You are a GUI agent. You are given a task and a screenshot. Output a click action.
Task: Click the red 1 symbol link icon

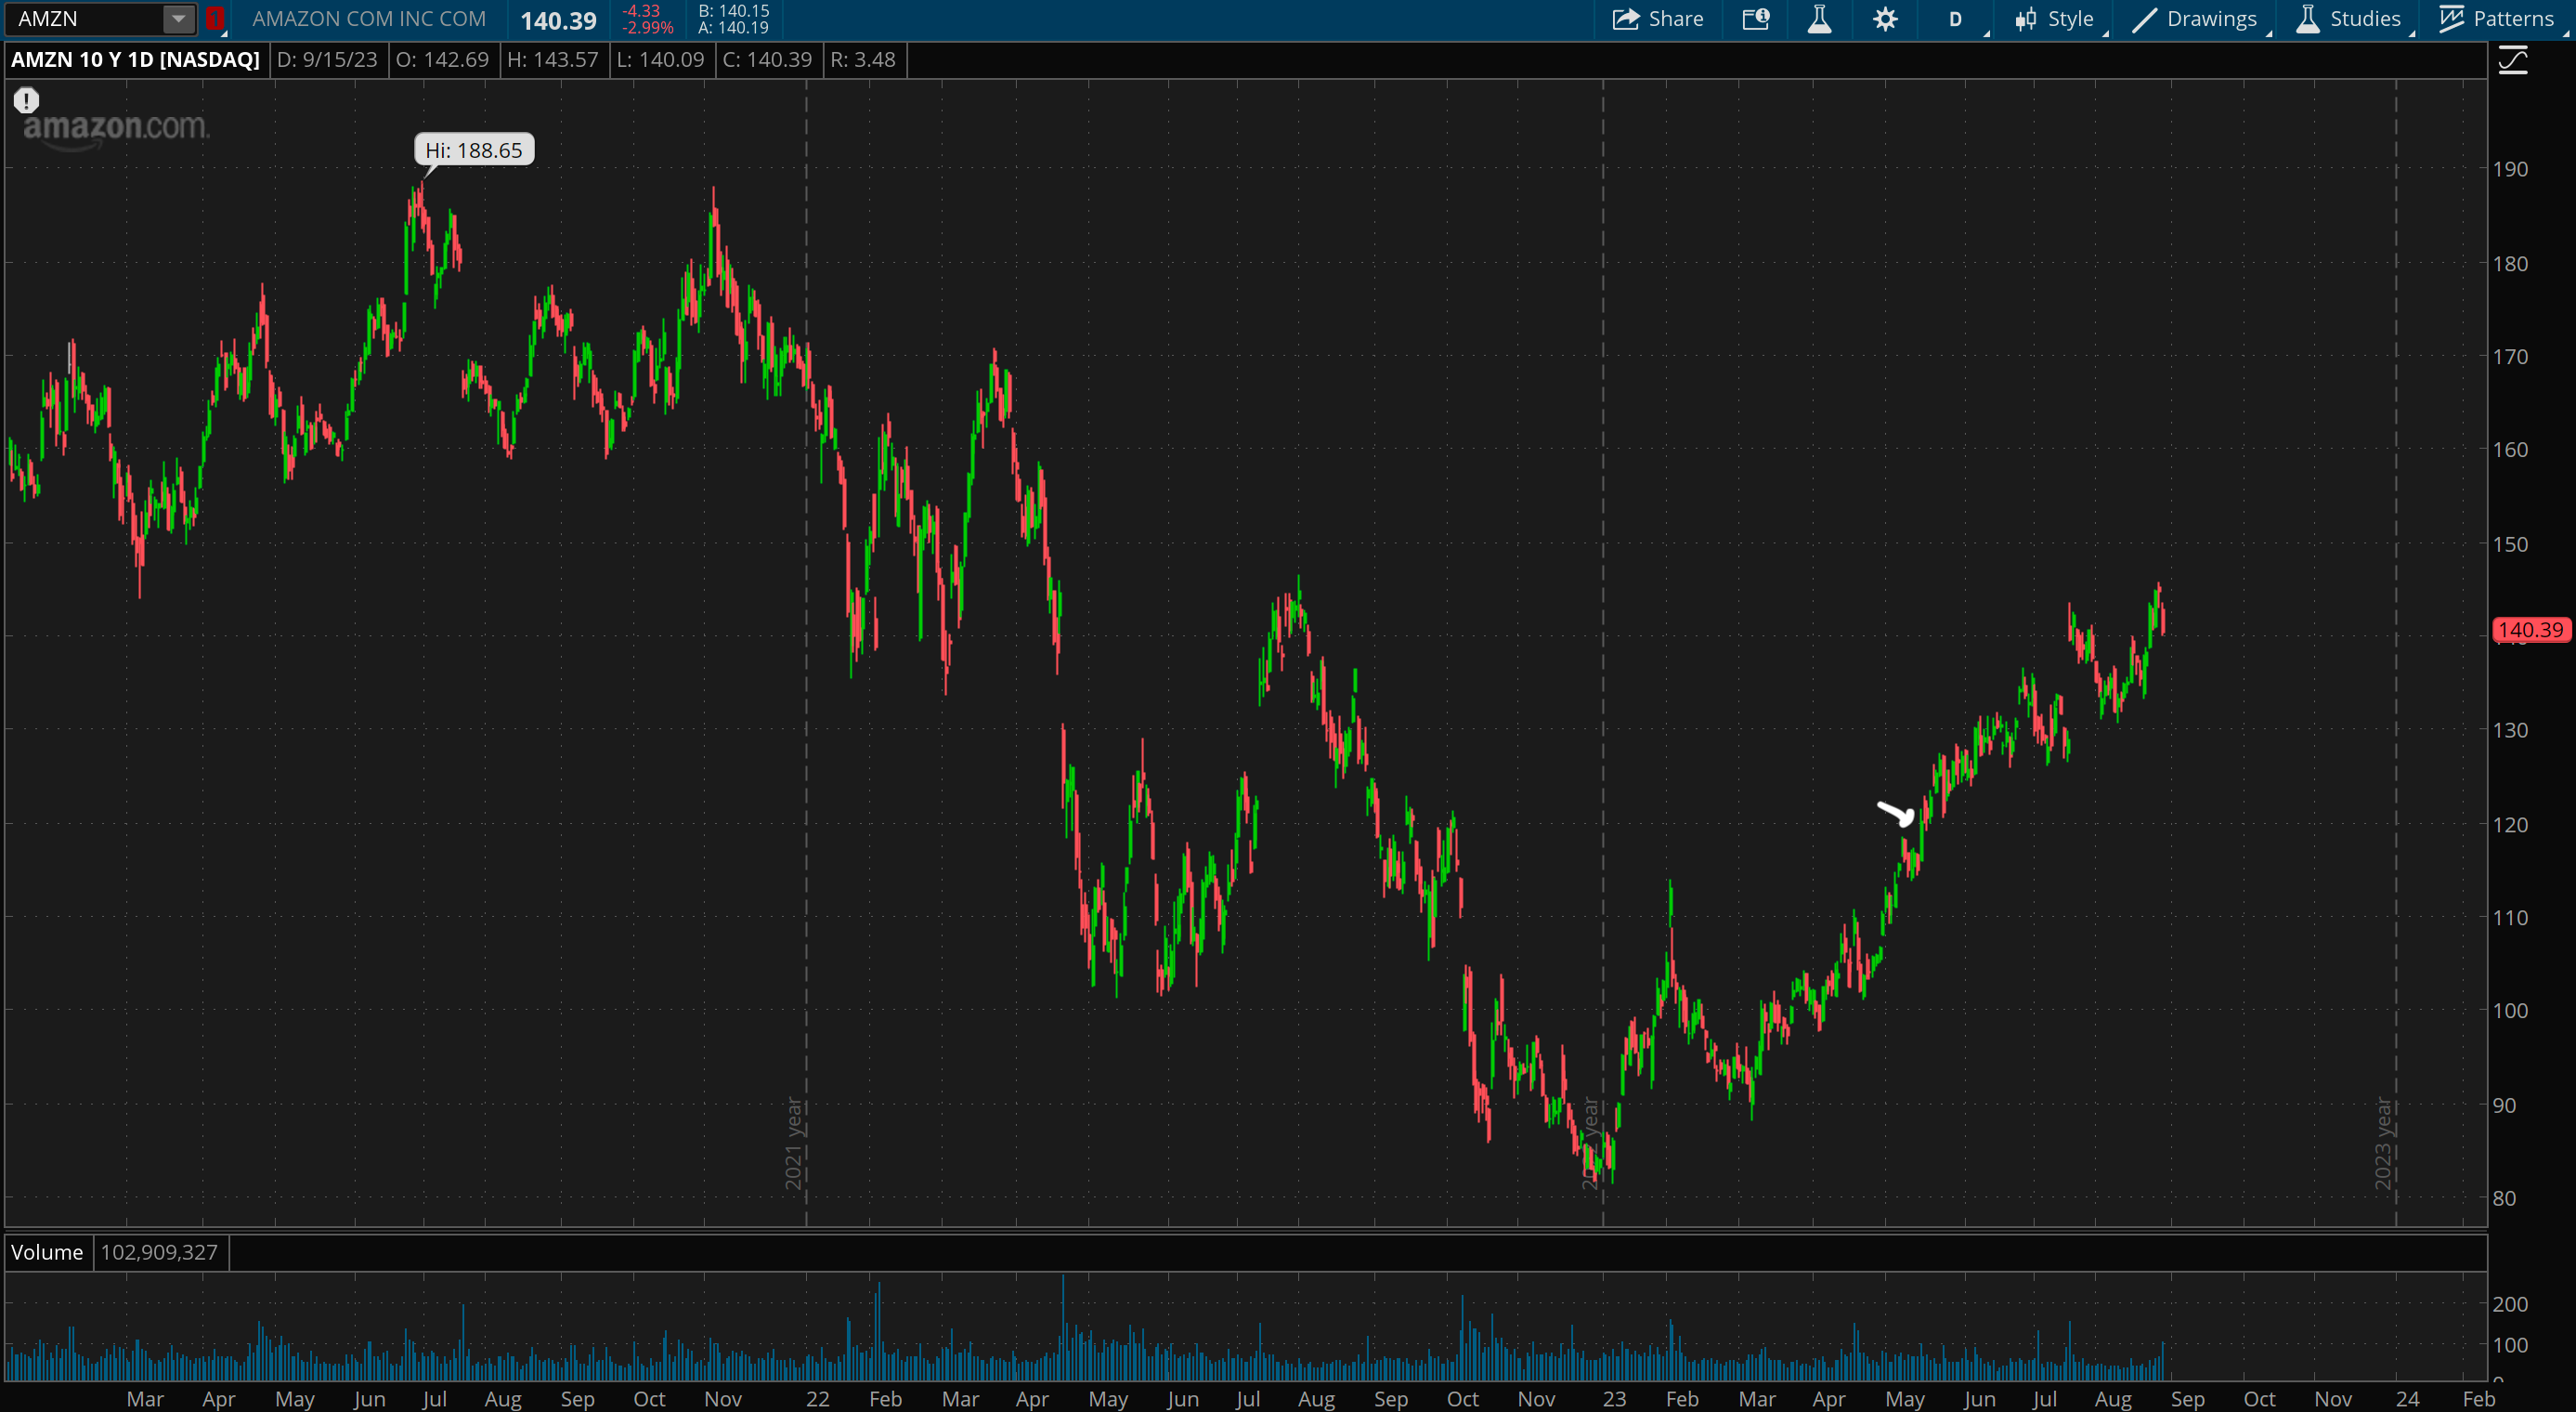tap(214, 18)
